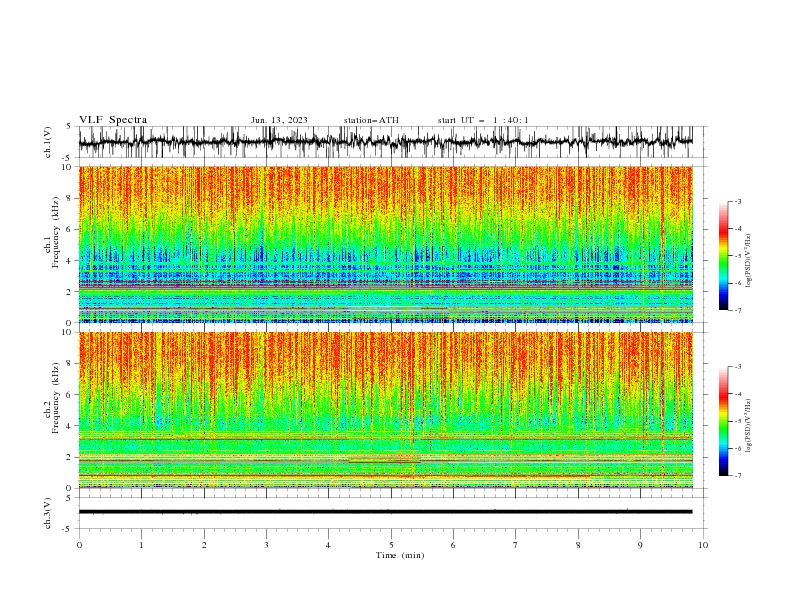Click the "2" kHz tick on ch.2 frequency axis

(70, 457)
